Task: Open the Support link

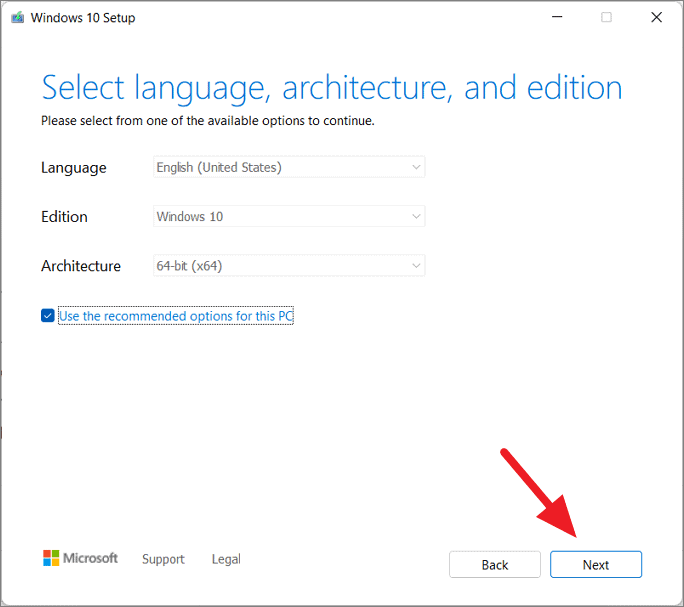Action: click(x=163, y=559)
